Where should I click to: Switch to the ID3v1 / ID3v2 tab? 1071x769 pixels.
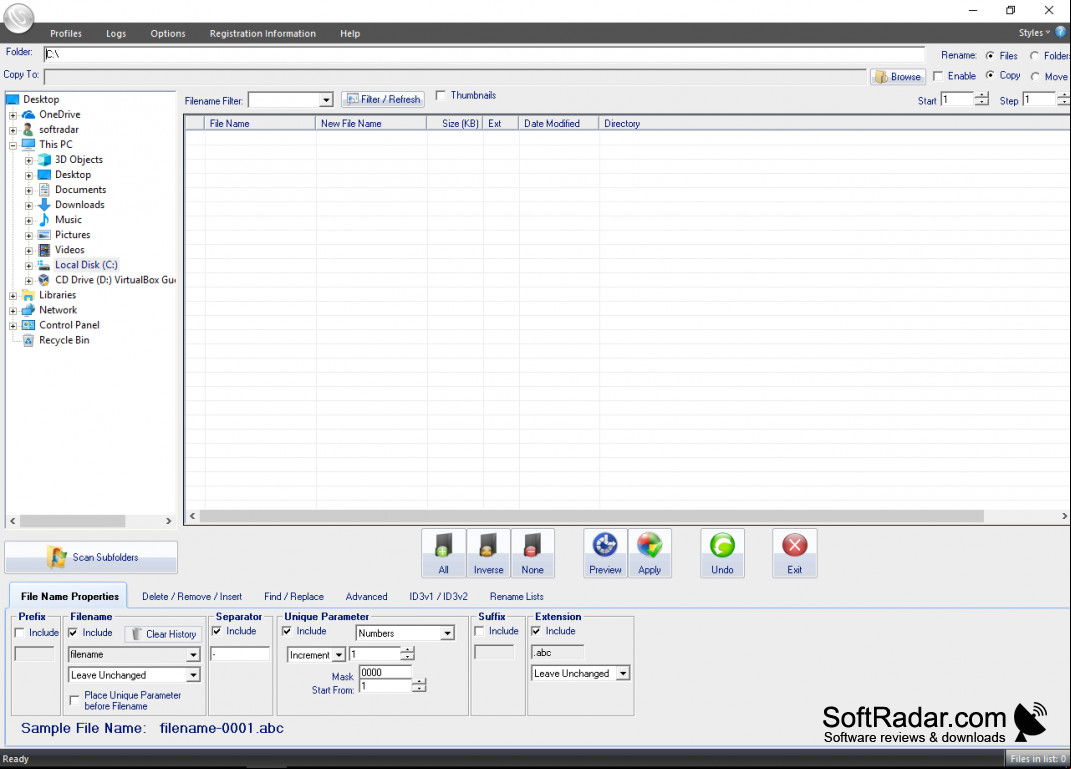(439, 596)
